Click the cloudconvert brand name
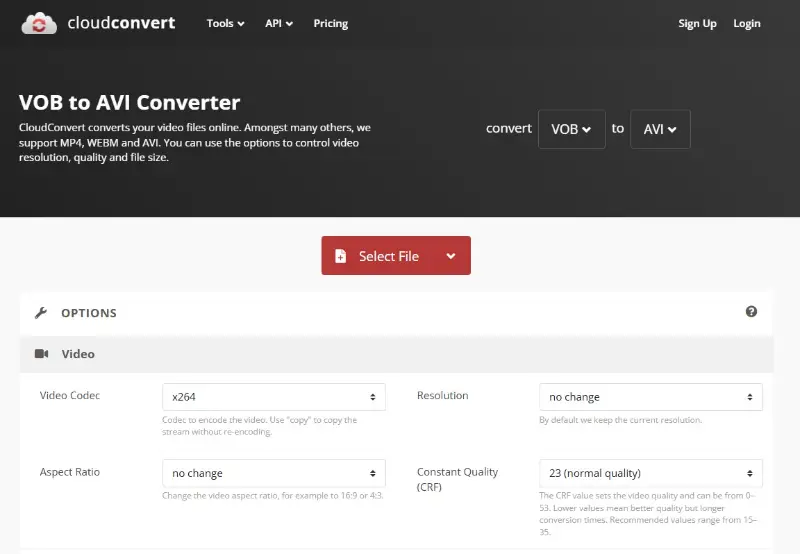The image size is (800, 554). click(121, 23)
